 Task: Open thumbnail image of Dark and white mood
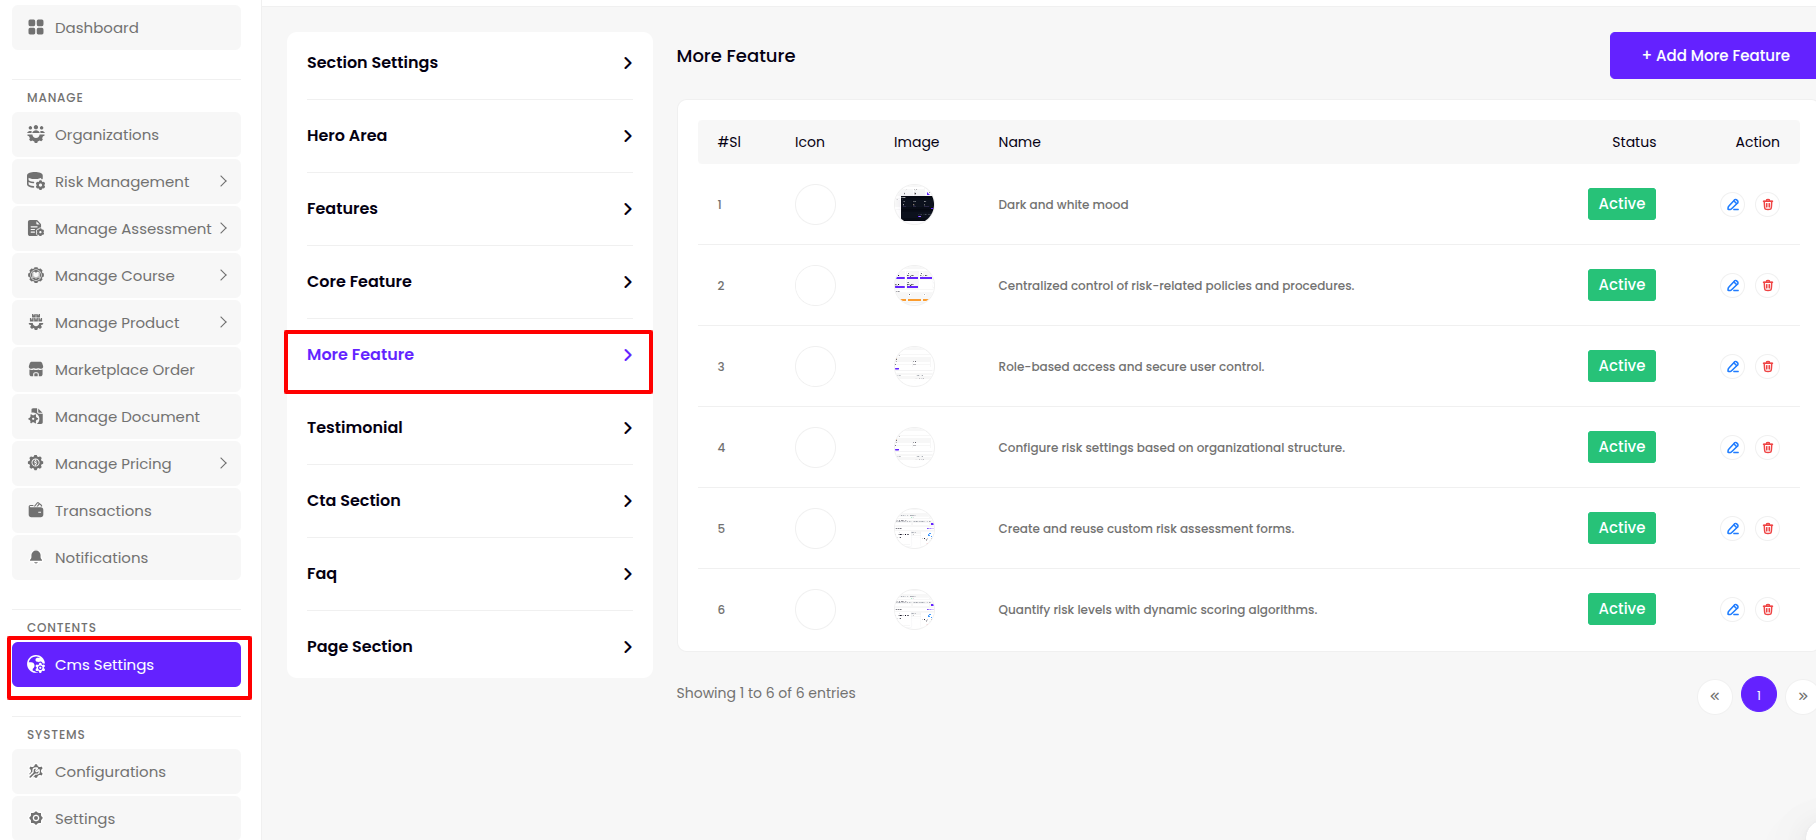914,205
